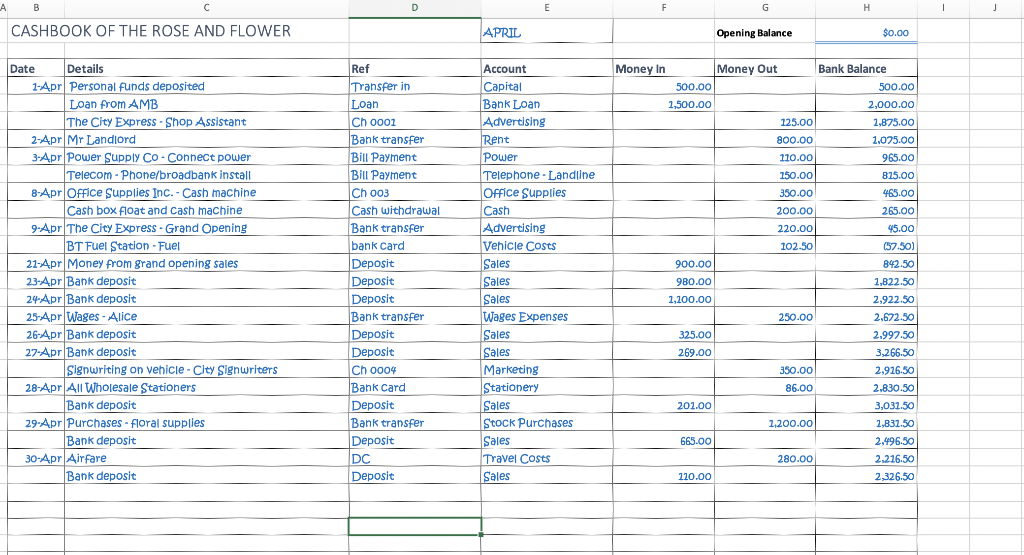This screenshot has width=1024, height=555.
Task: Select 'Travel Costs' account cell
Action: pyautogui.click(x=547, y=458)
